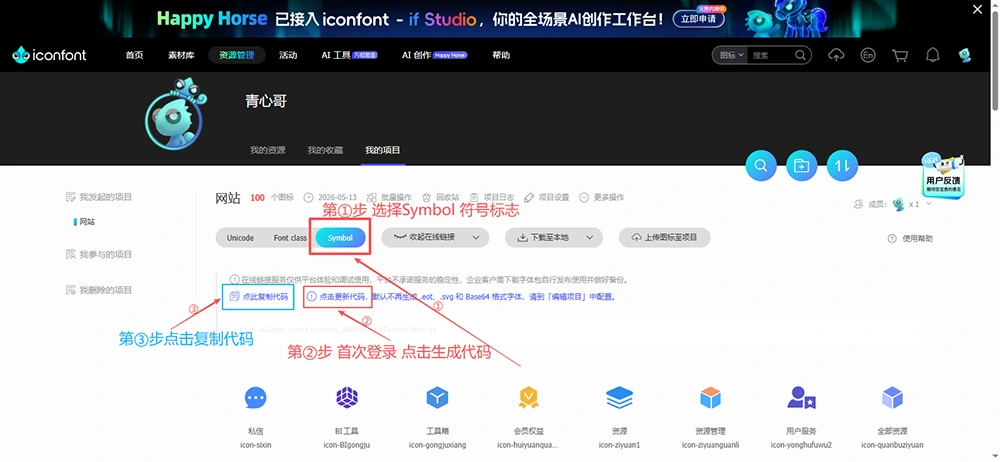Switch to 我的资源 tab

tap(268, 151)
